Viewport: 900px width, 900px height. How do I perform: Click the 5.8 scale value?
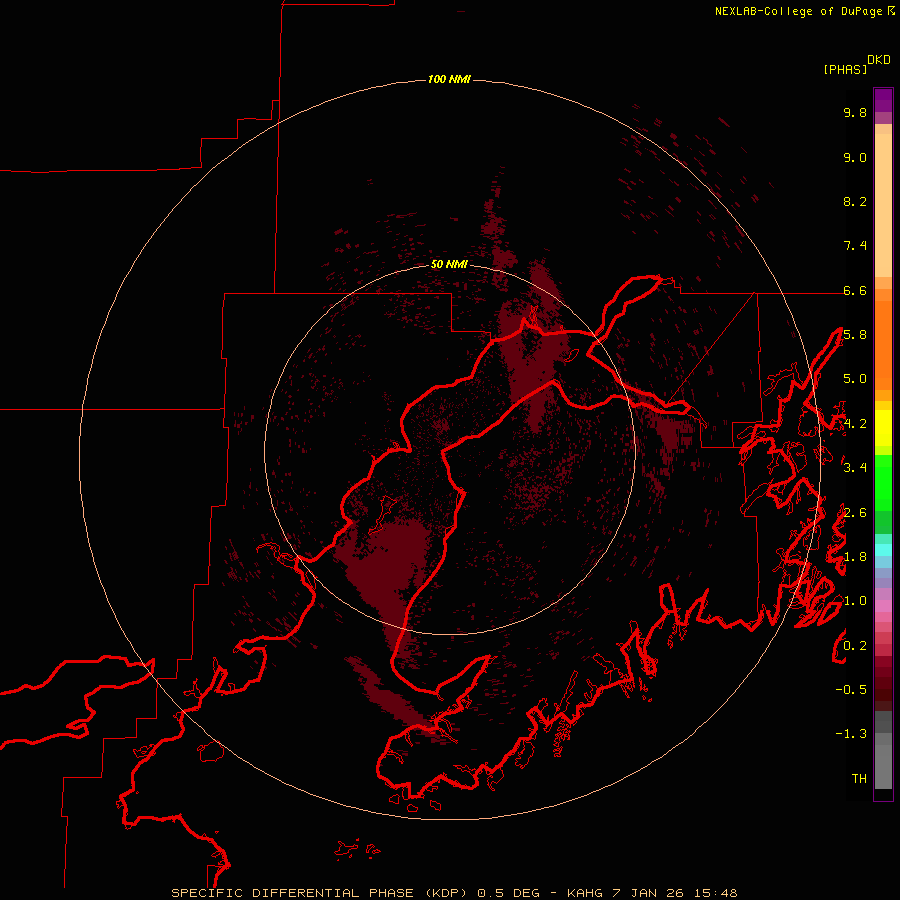coord(855,335)
